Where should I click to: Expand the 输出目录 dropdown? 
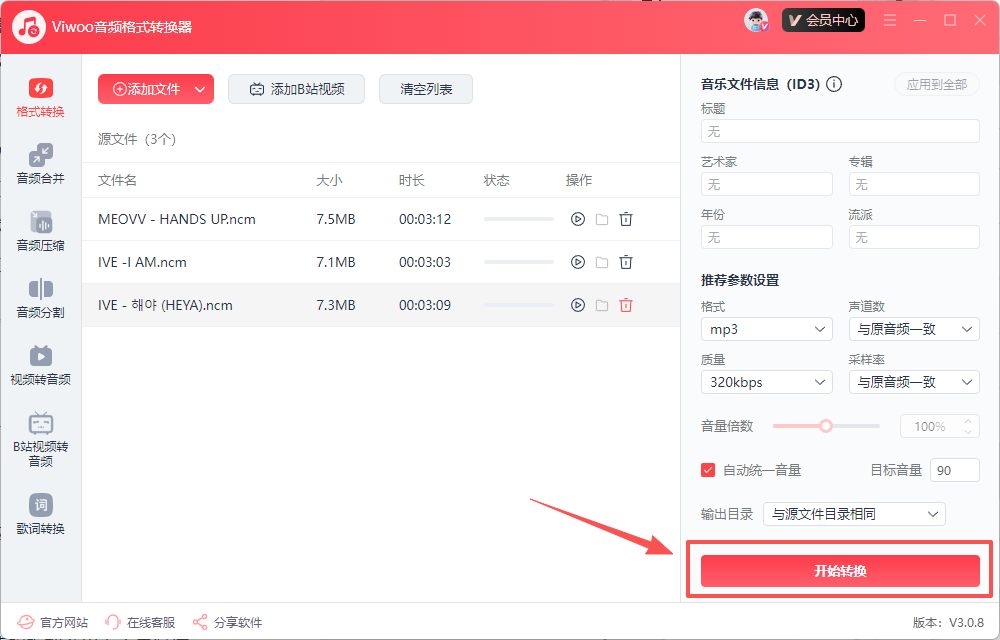coord(853,514)
